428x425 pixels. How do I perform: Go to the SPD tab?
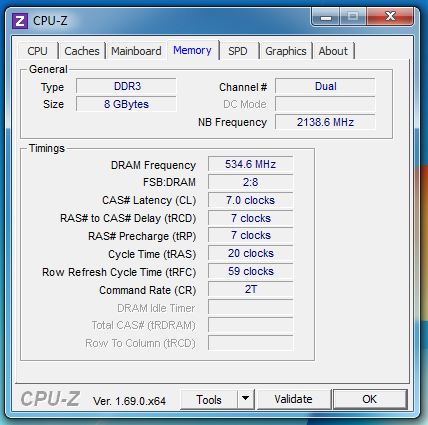[x=238, y=51]
